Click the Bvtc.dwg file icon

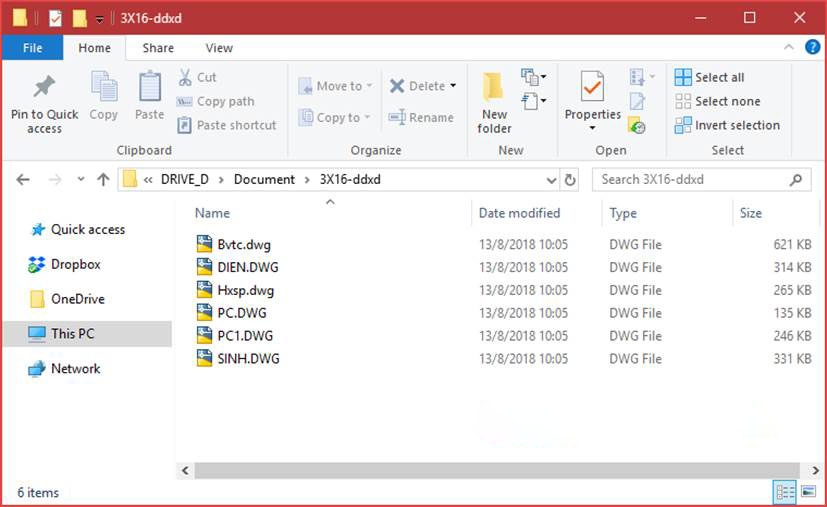coord(205,244)
